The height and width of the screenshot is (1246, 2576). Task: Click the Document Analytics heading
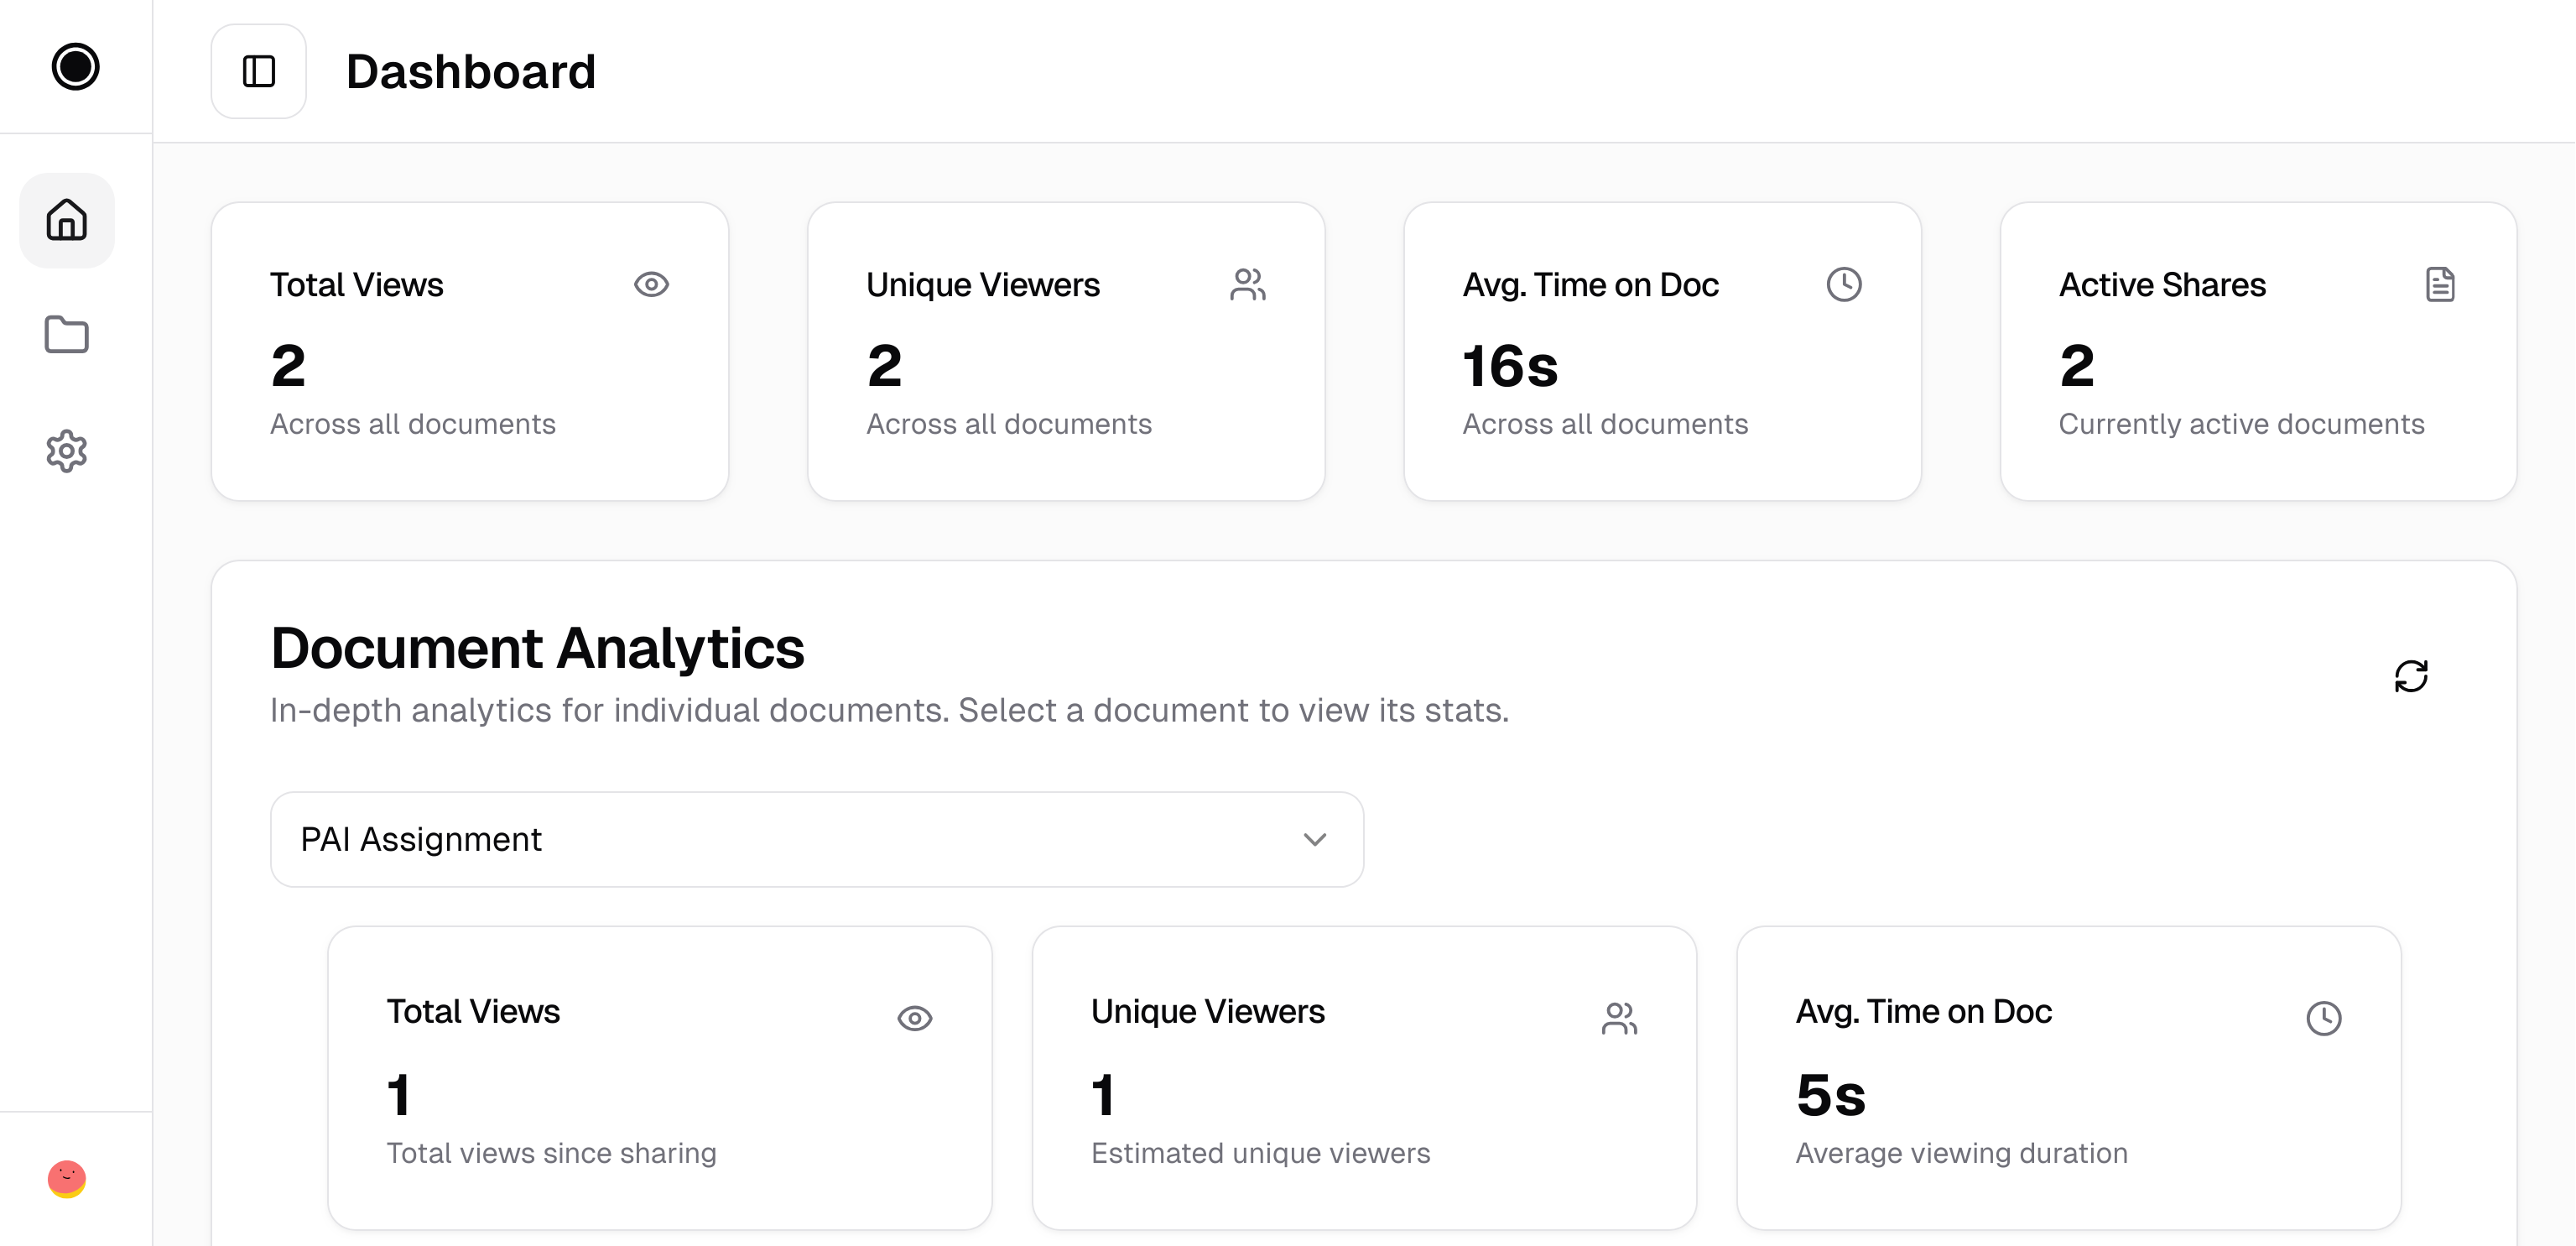[x=537, y=647]
